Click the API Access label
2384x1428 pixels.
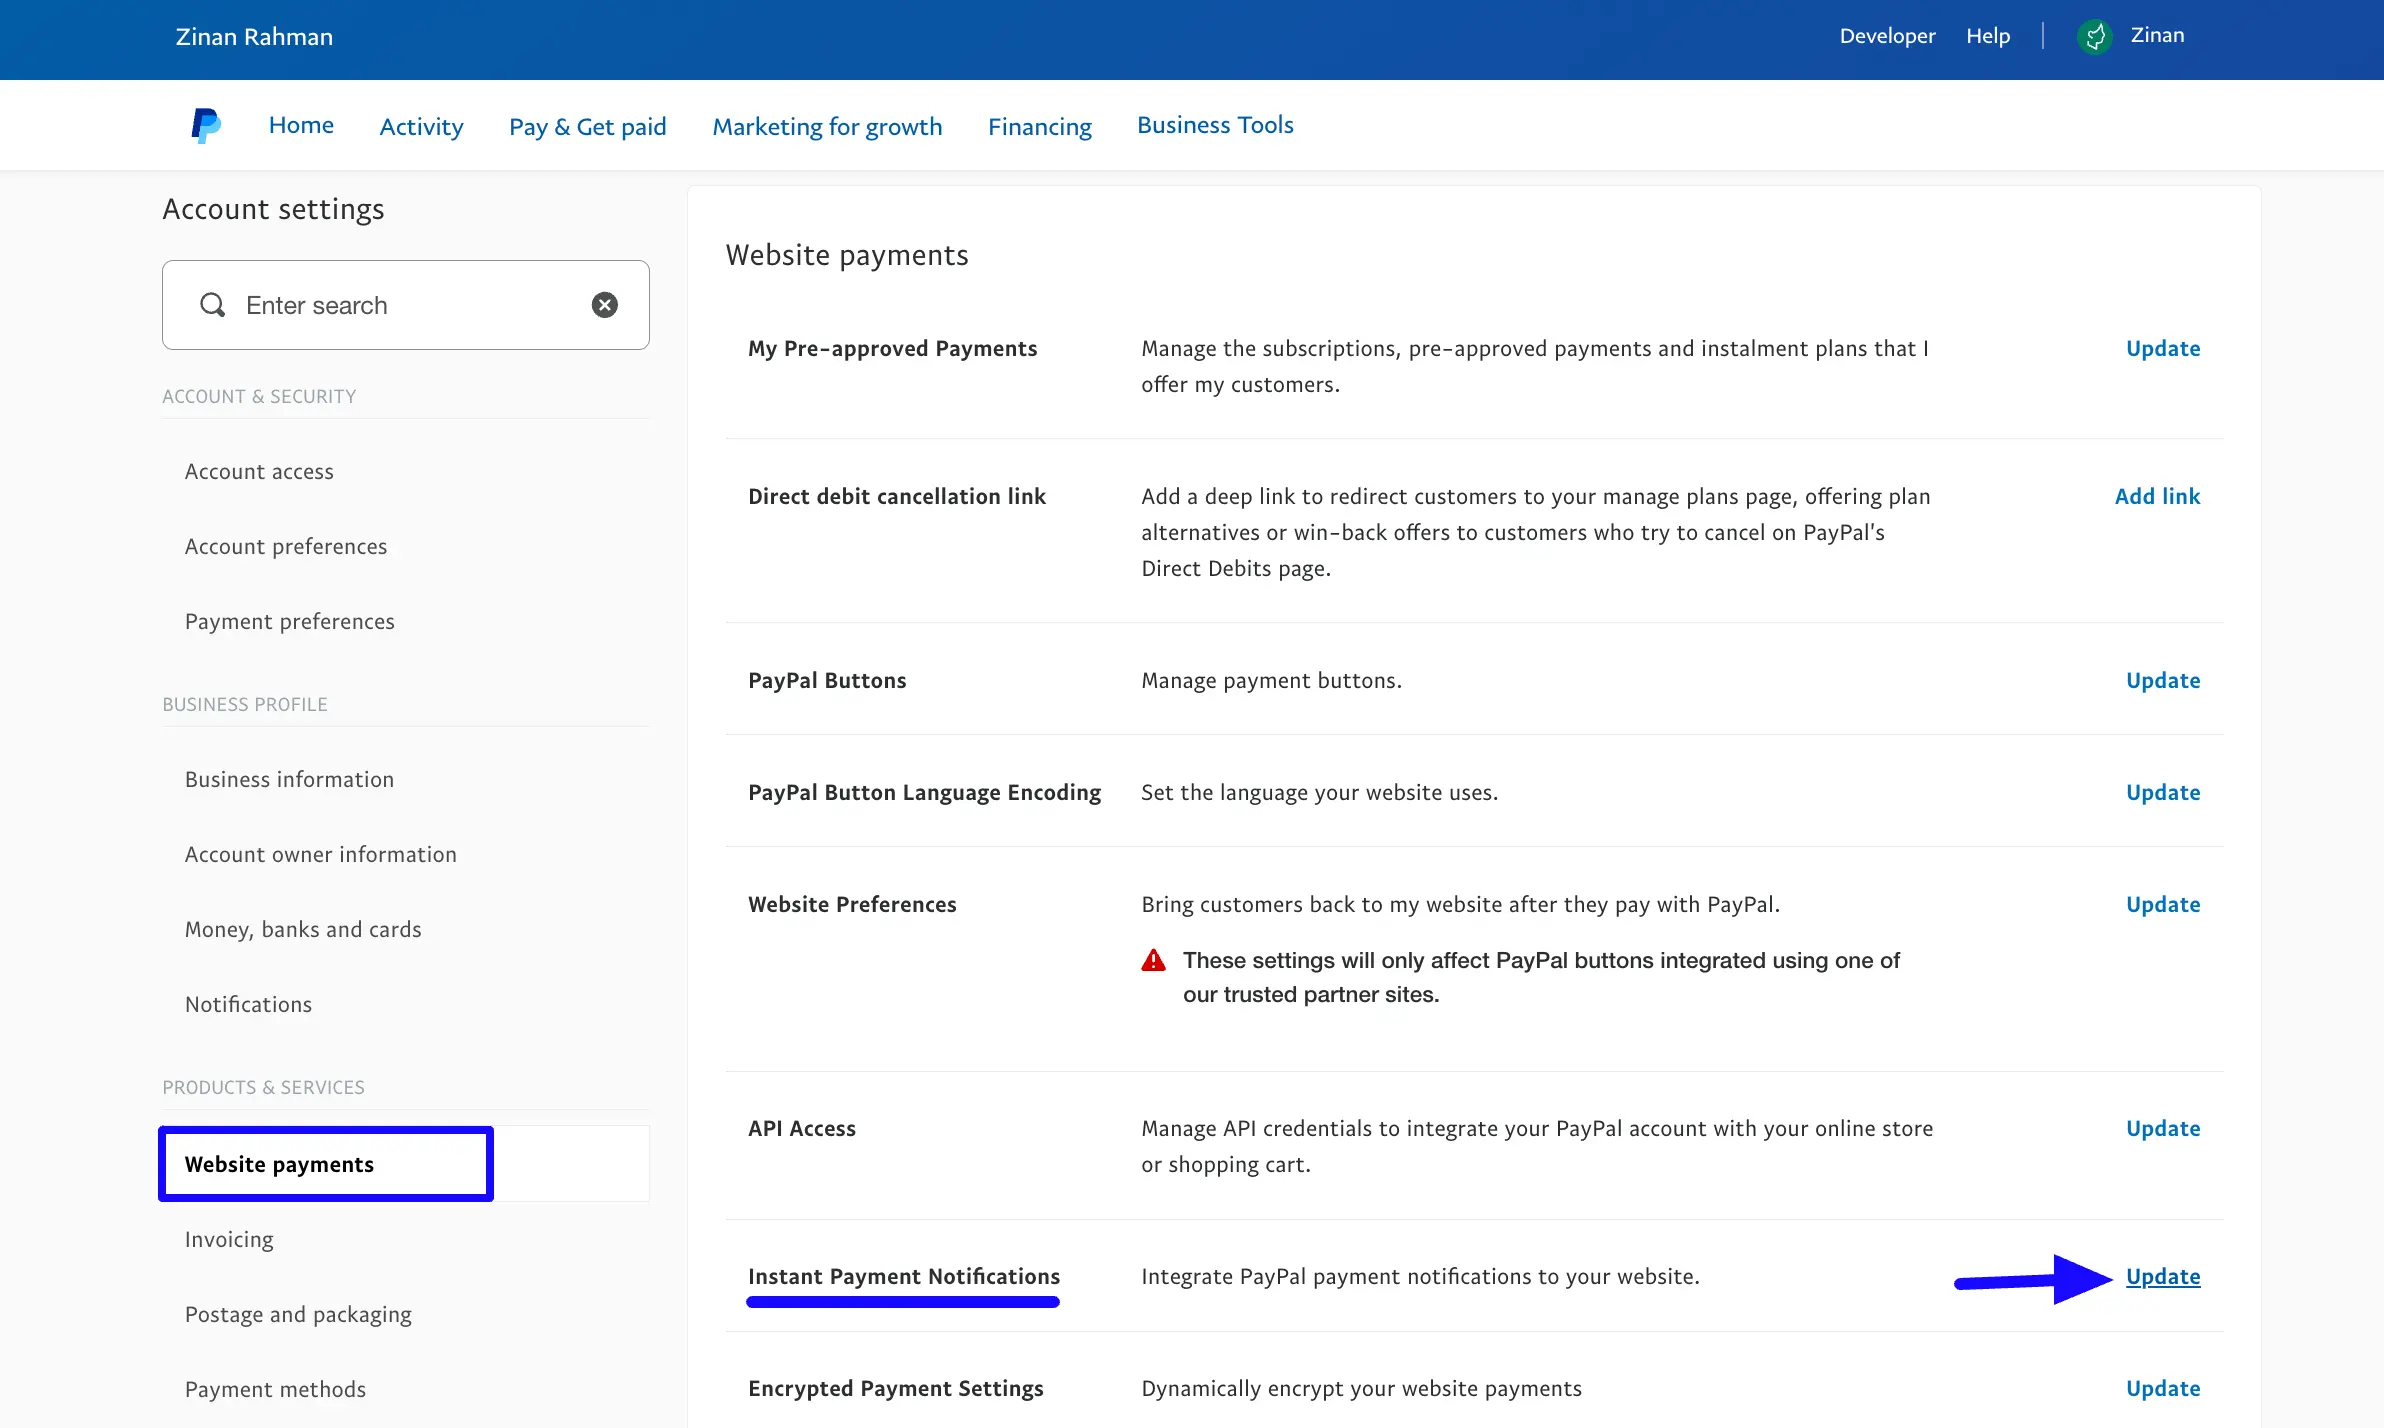click(x=802, y=1128)
